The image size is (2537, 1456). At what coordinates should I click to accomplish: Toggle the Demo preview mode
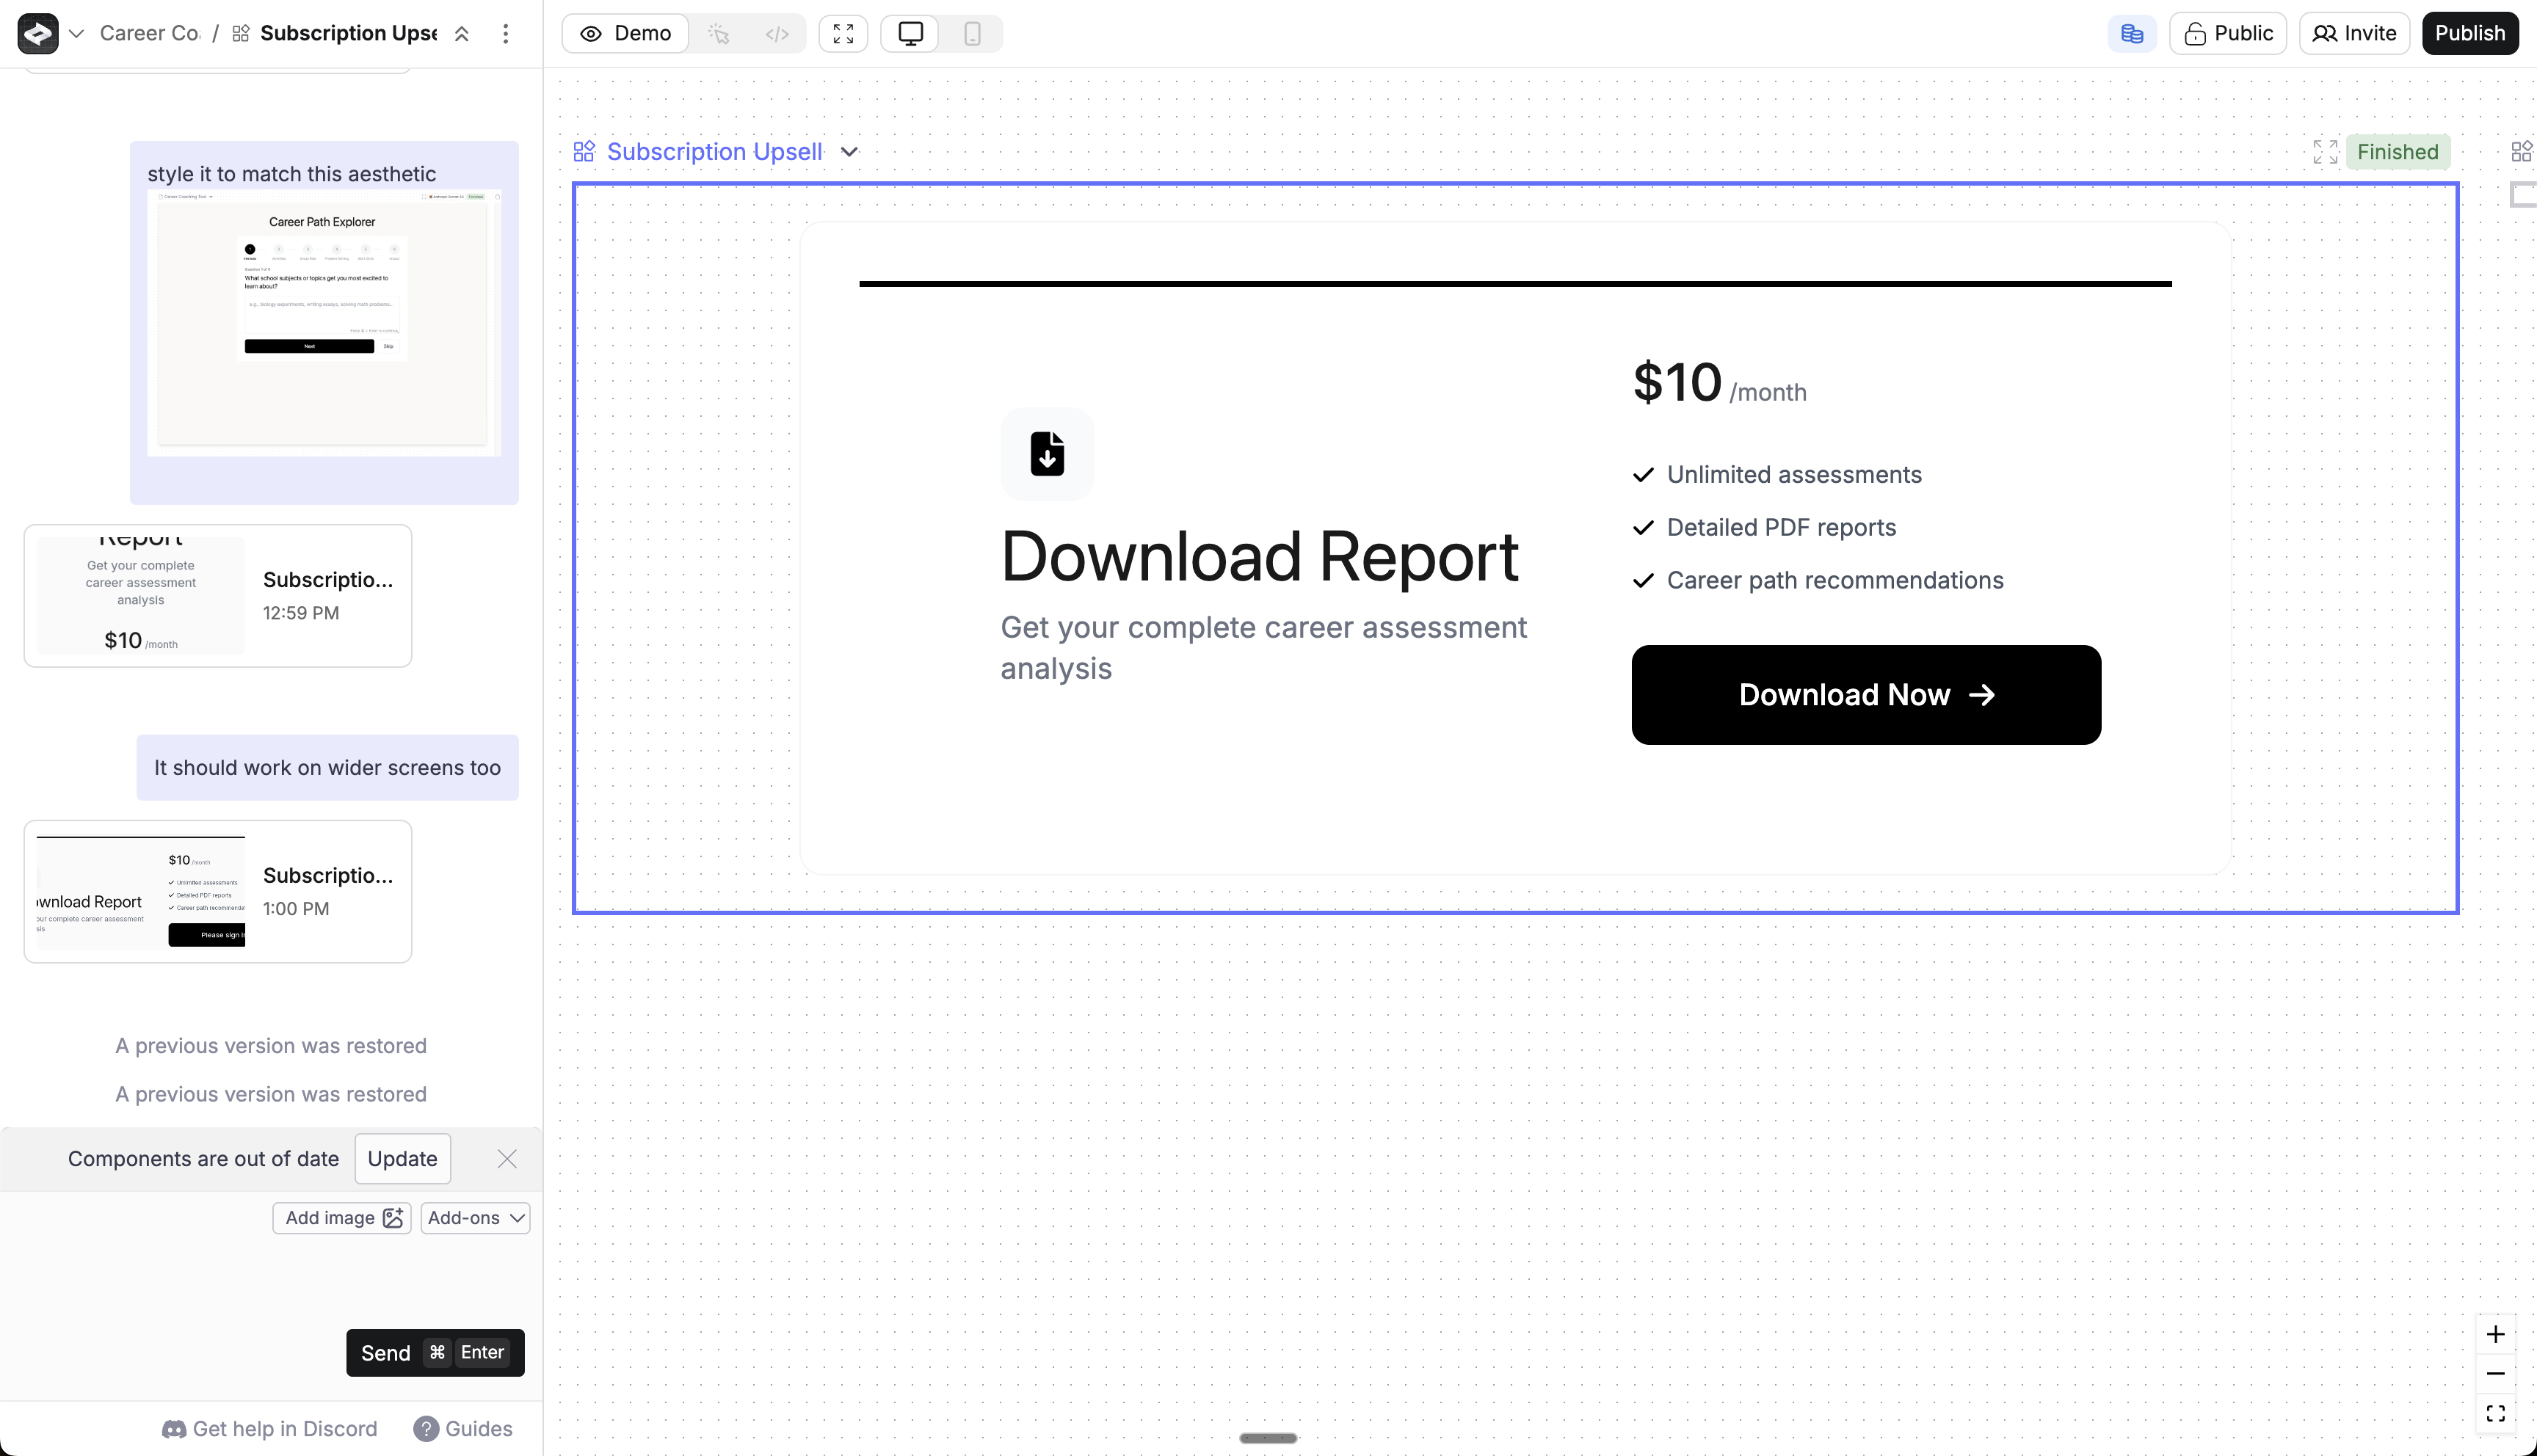point(626,34)
